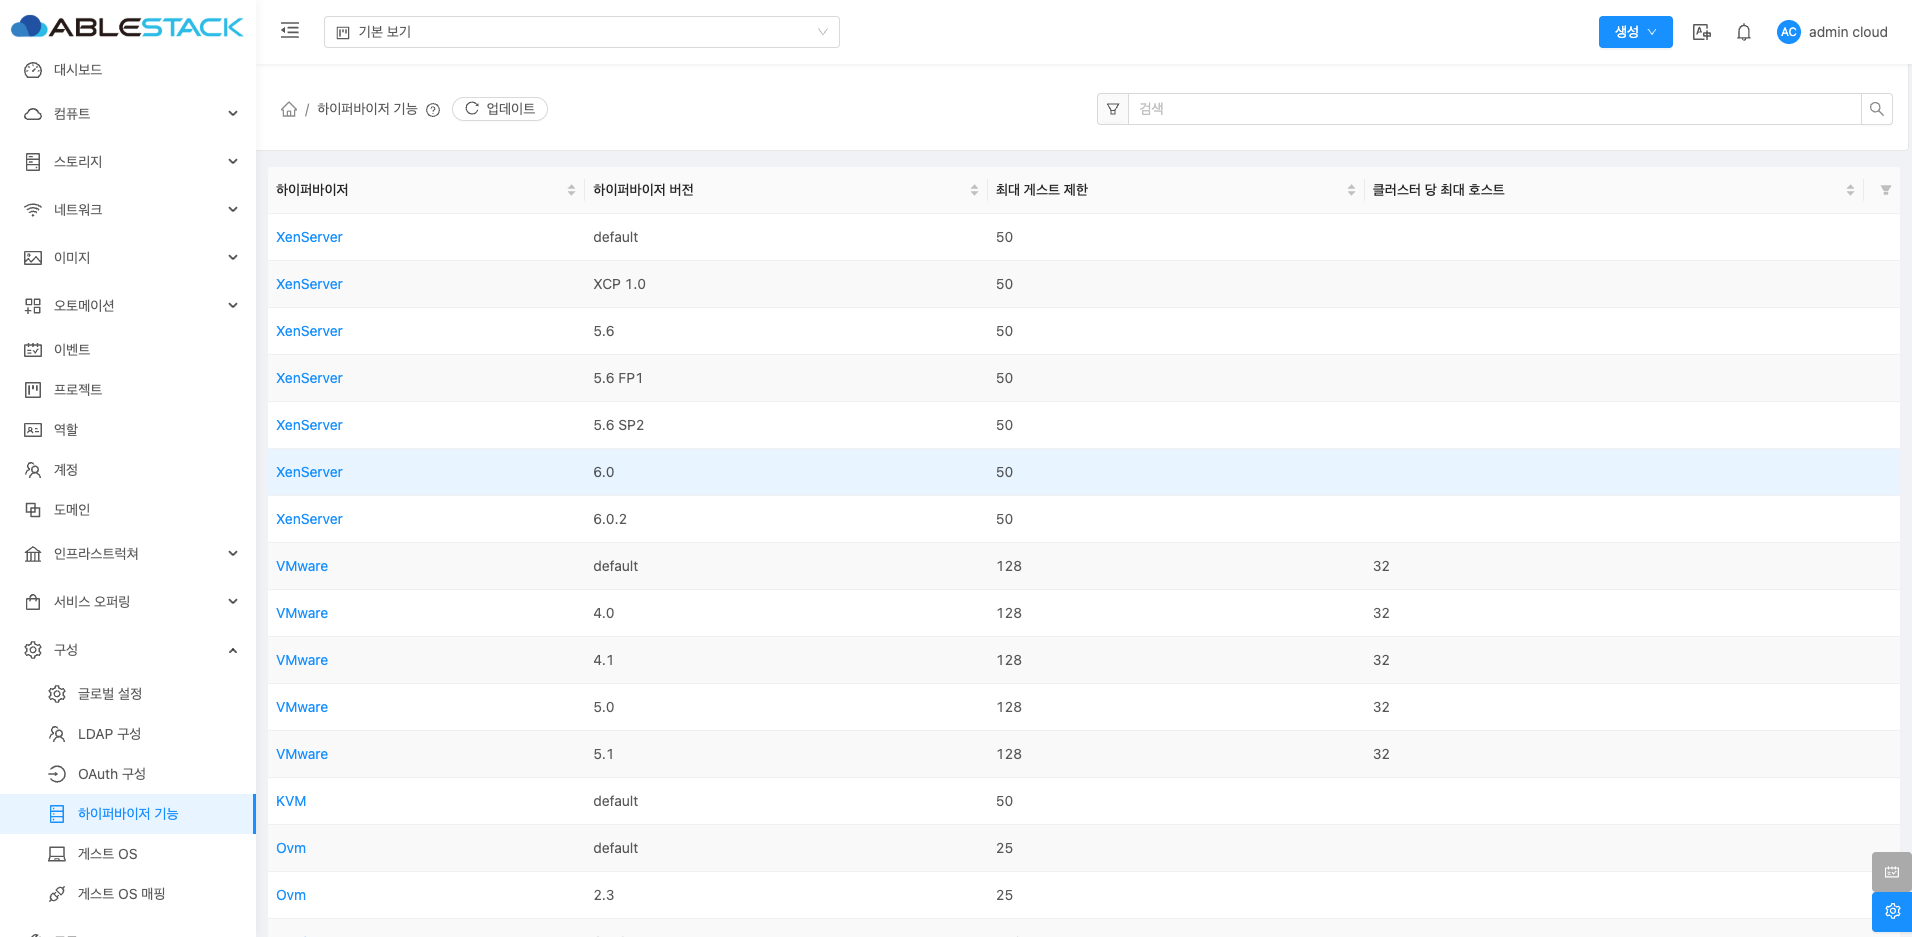Click the home breadcrumb icon
Screen dimensions: 1912x937
(289, 109)
